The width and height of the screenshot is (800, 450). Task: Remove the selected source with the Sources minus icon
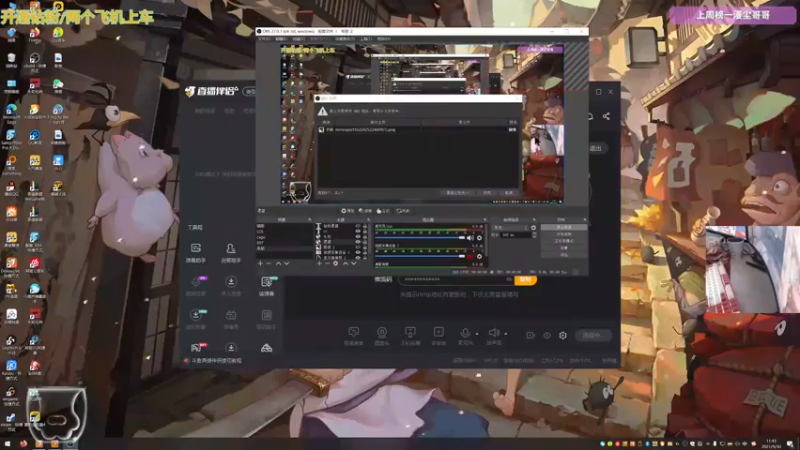pyautogui.click(x=327, y=263)
